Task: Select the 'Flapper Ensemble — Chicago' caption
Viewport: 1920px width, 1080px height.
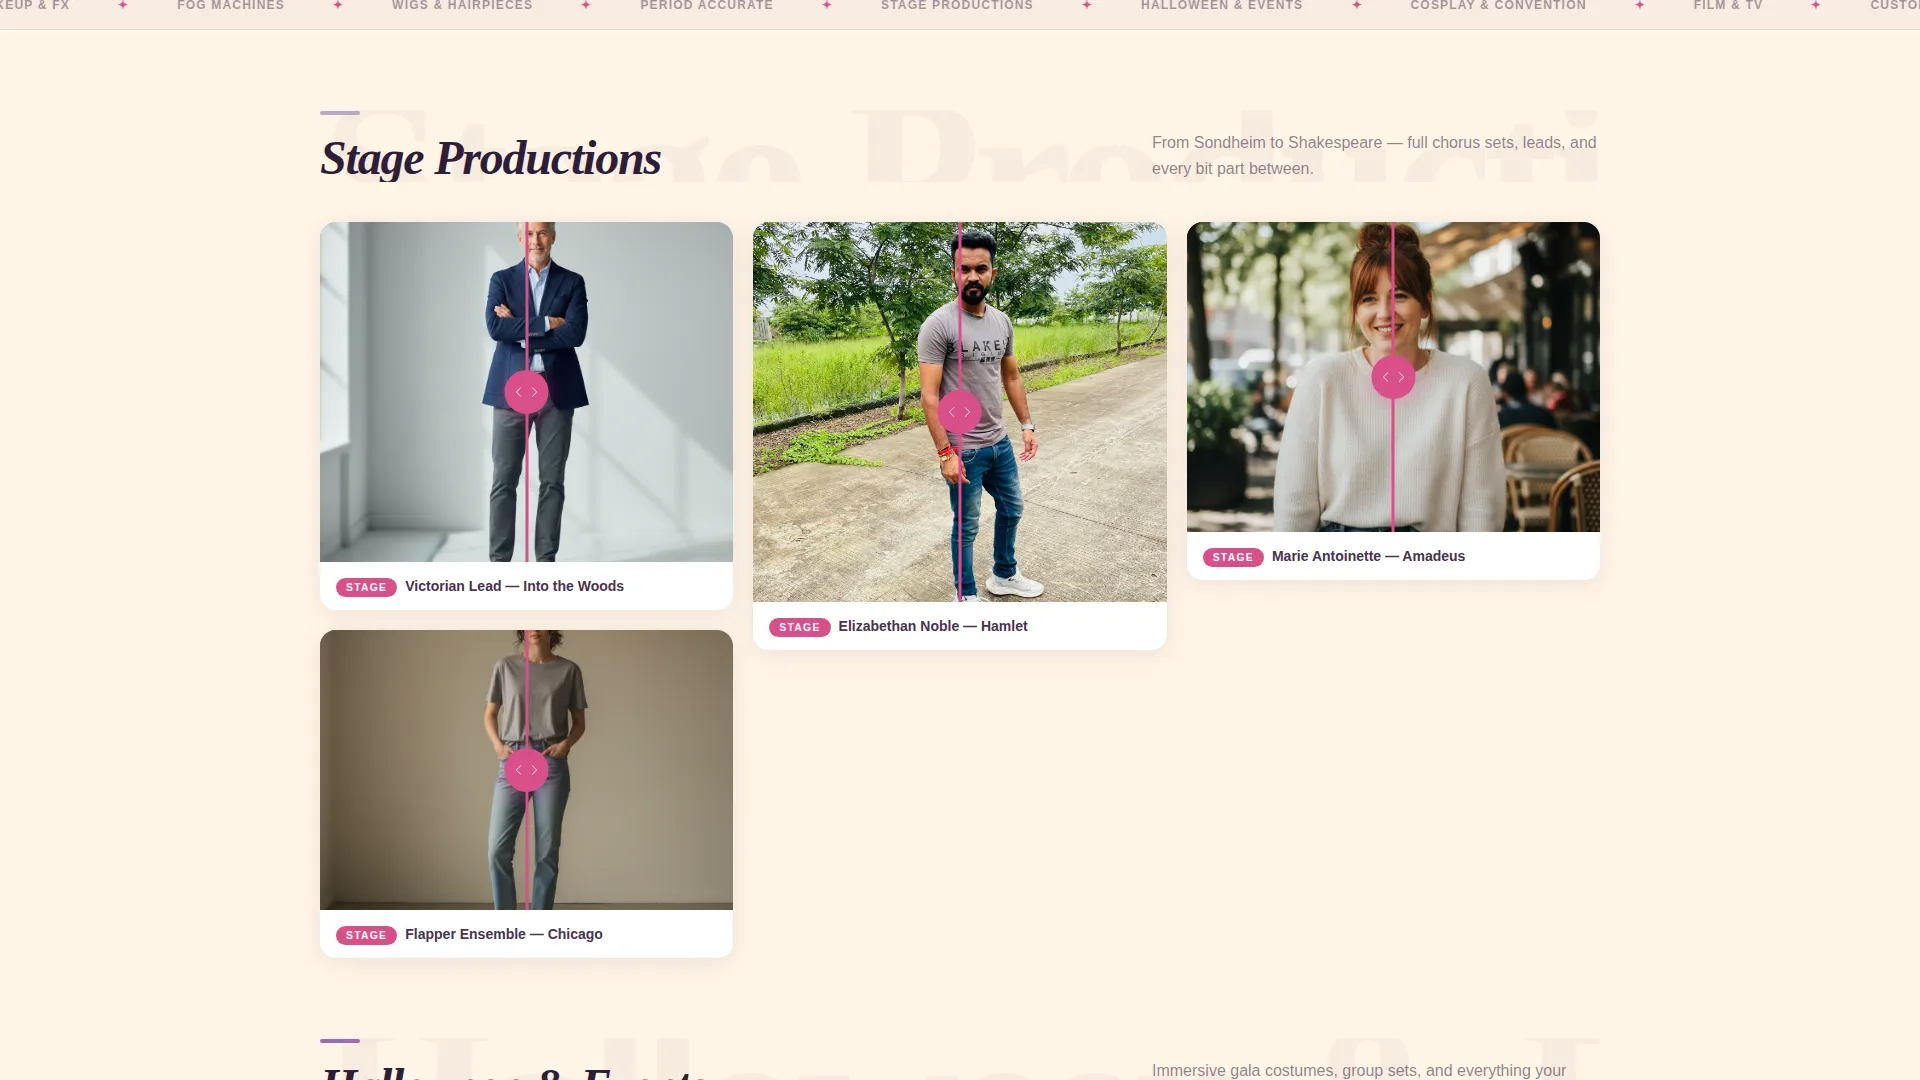Action: coord(504,934)
